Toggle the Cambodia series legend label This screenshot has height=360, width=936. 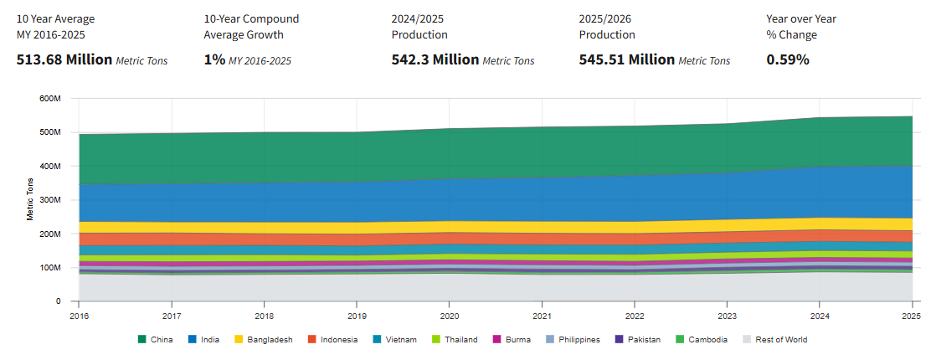point(707,340)
